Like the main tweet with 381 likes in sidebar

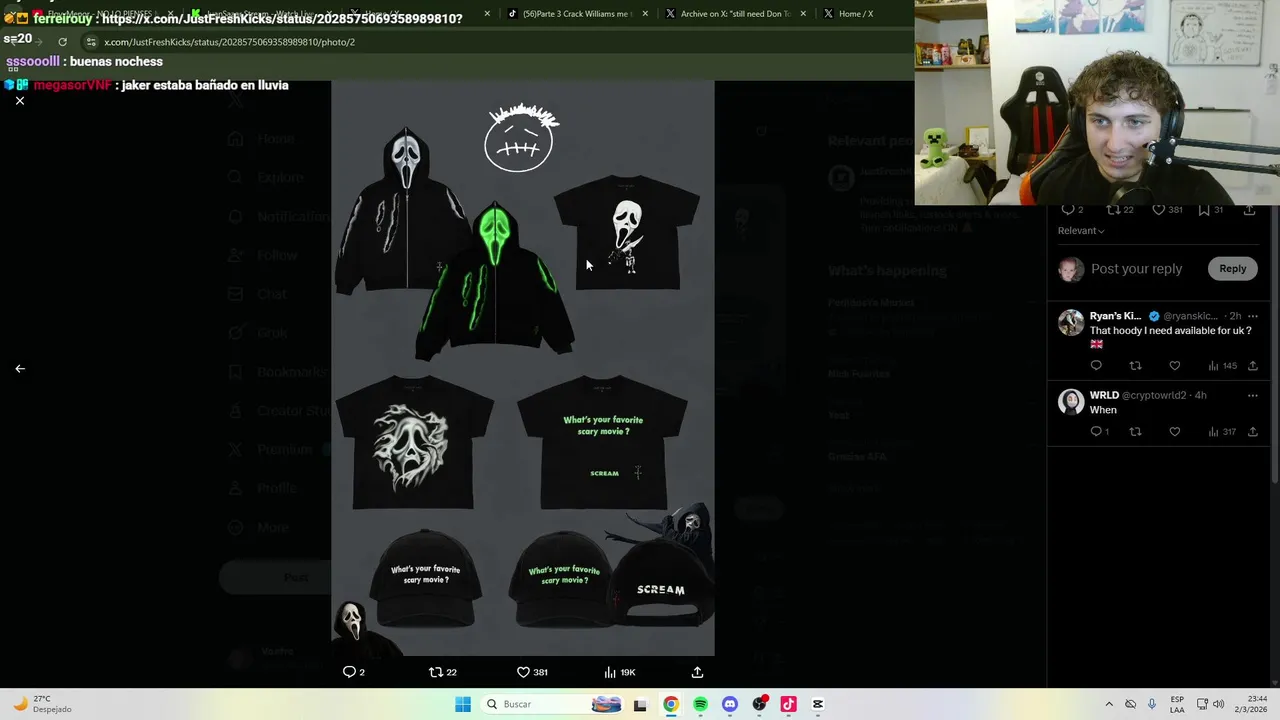coord(1168,210)
